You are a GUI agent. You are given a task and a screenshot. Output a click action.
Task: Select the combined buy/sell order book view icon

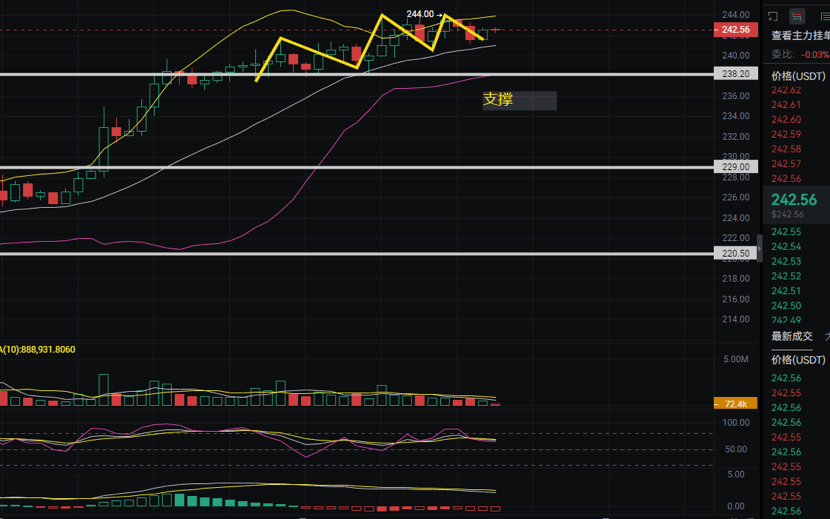click(797, 16)
